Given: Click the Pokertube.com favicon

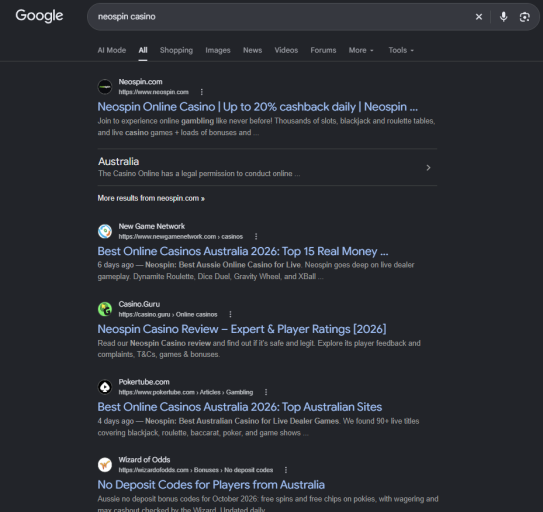Looking at the screenshot, I should (x=105, y=387).
